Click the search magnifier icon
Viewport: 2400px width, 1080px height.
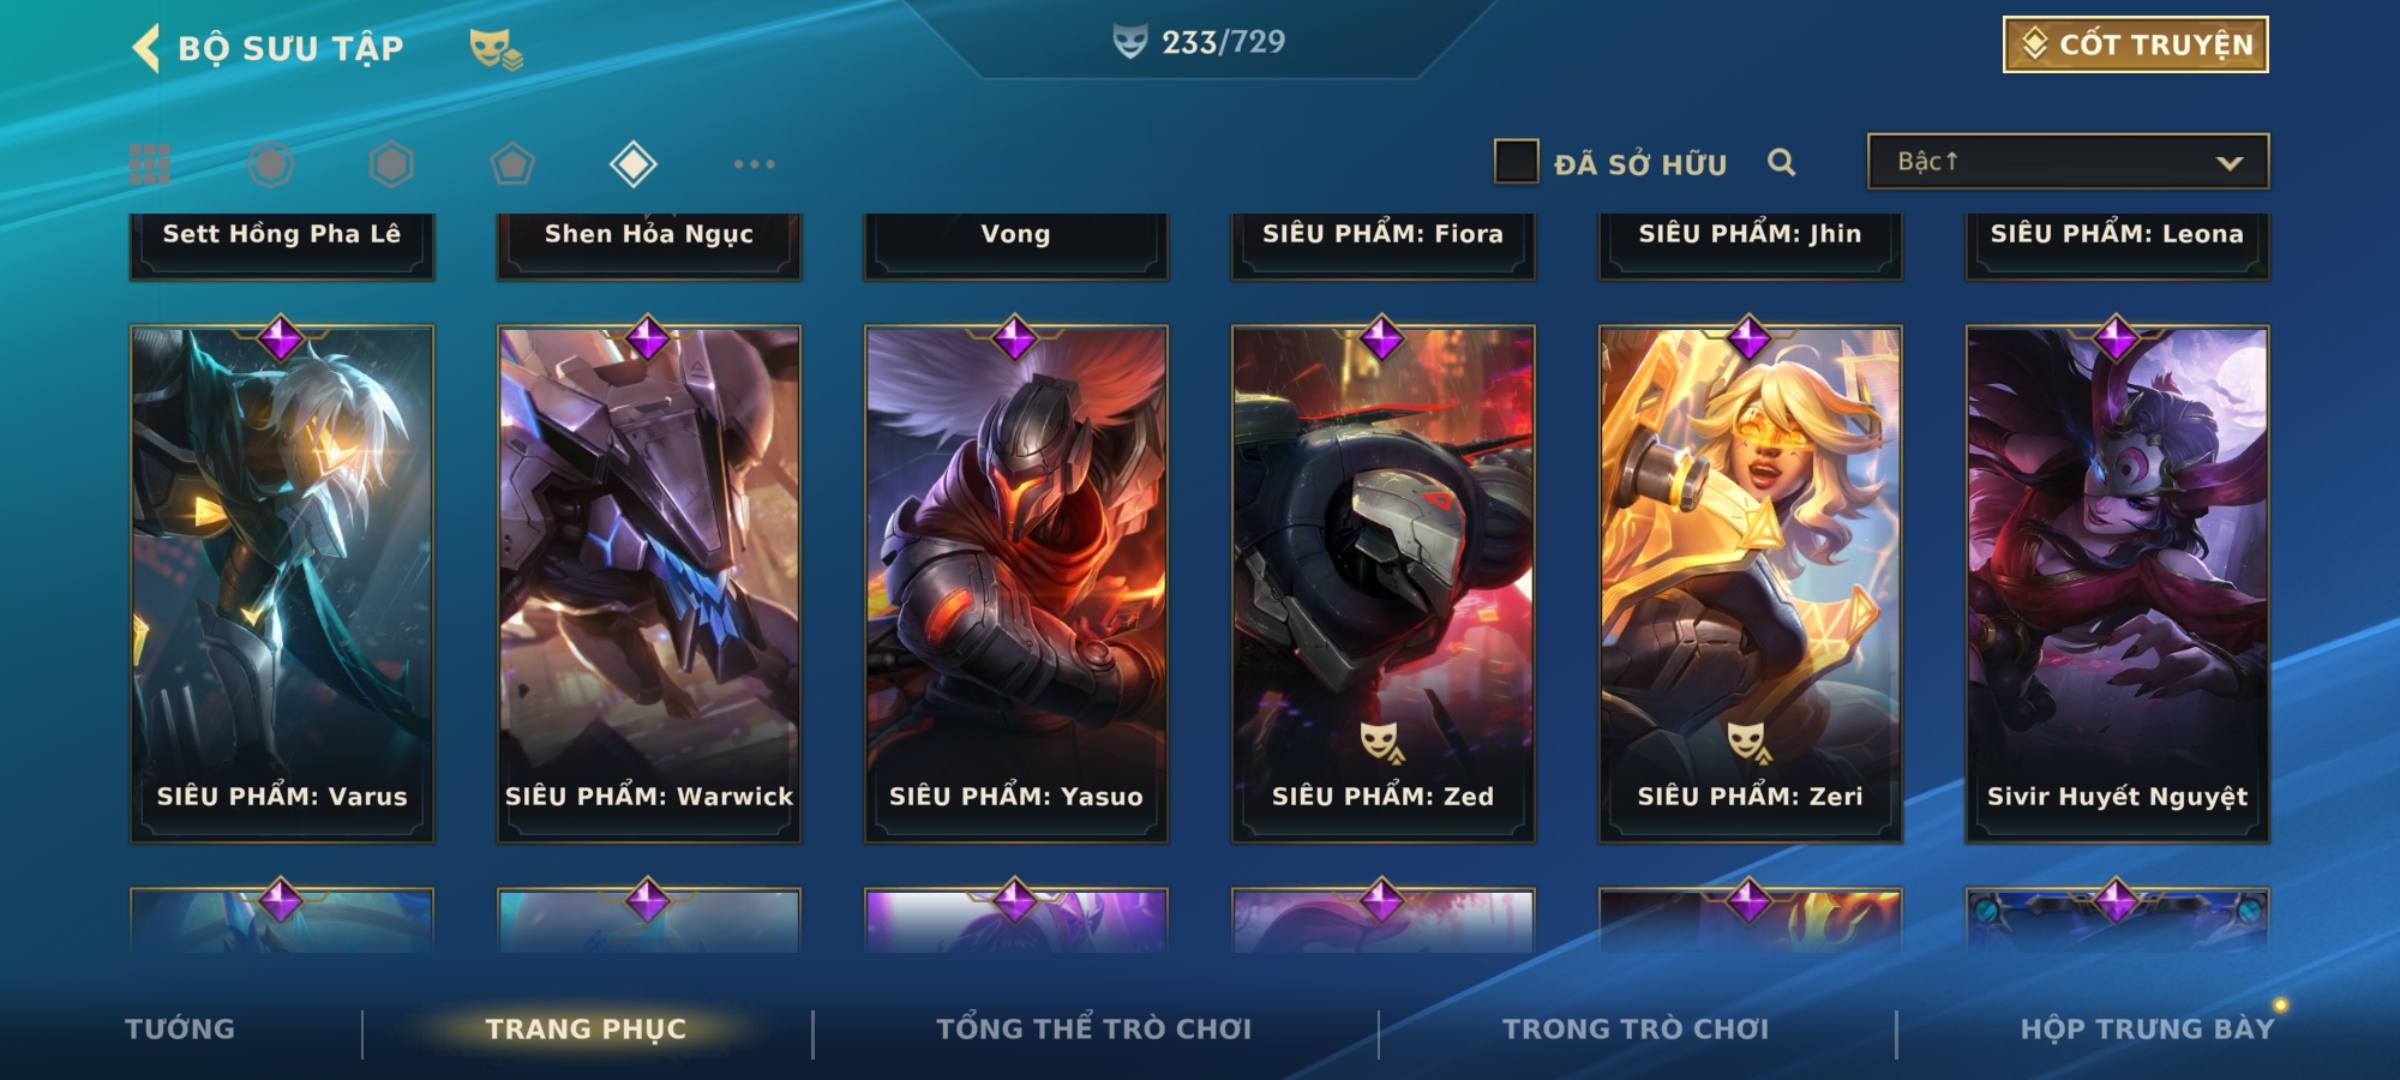[x=1781, y=162]
